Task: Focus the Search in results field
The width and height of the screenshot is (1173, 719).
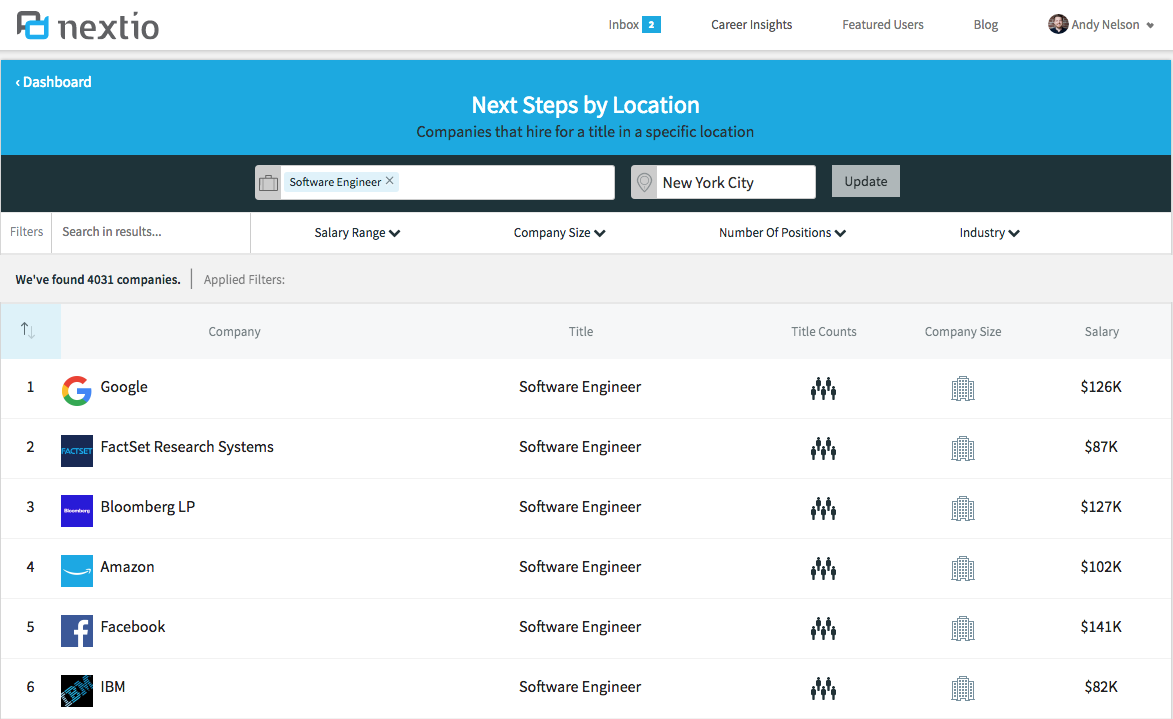Action: pos(150,232)
